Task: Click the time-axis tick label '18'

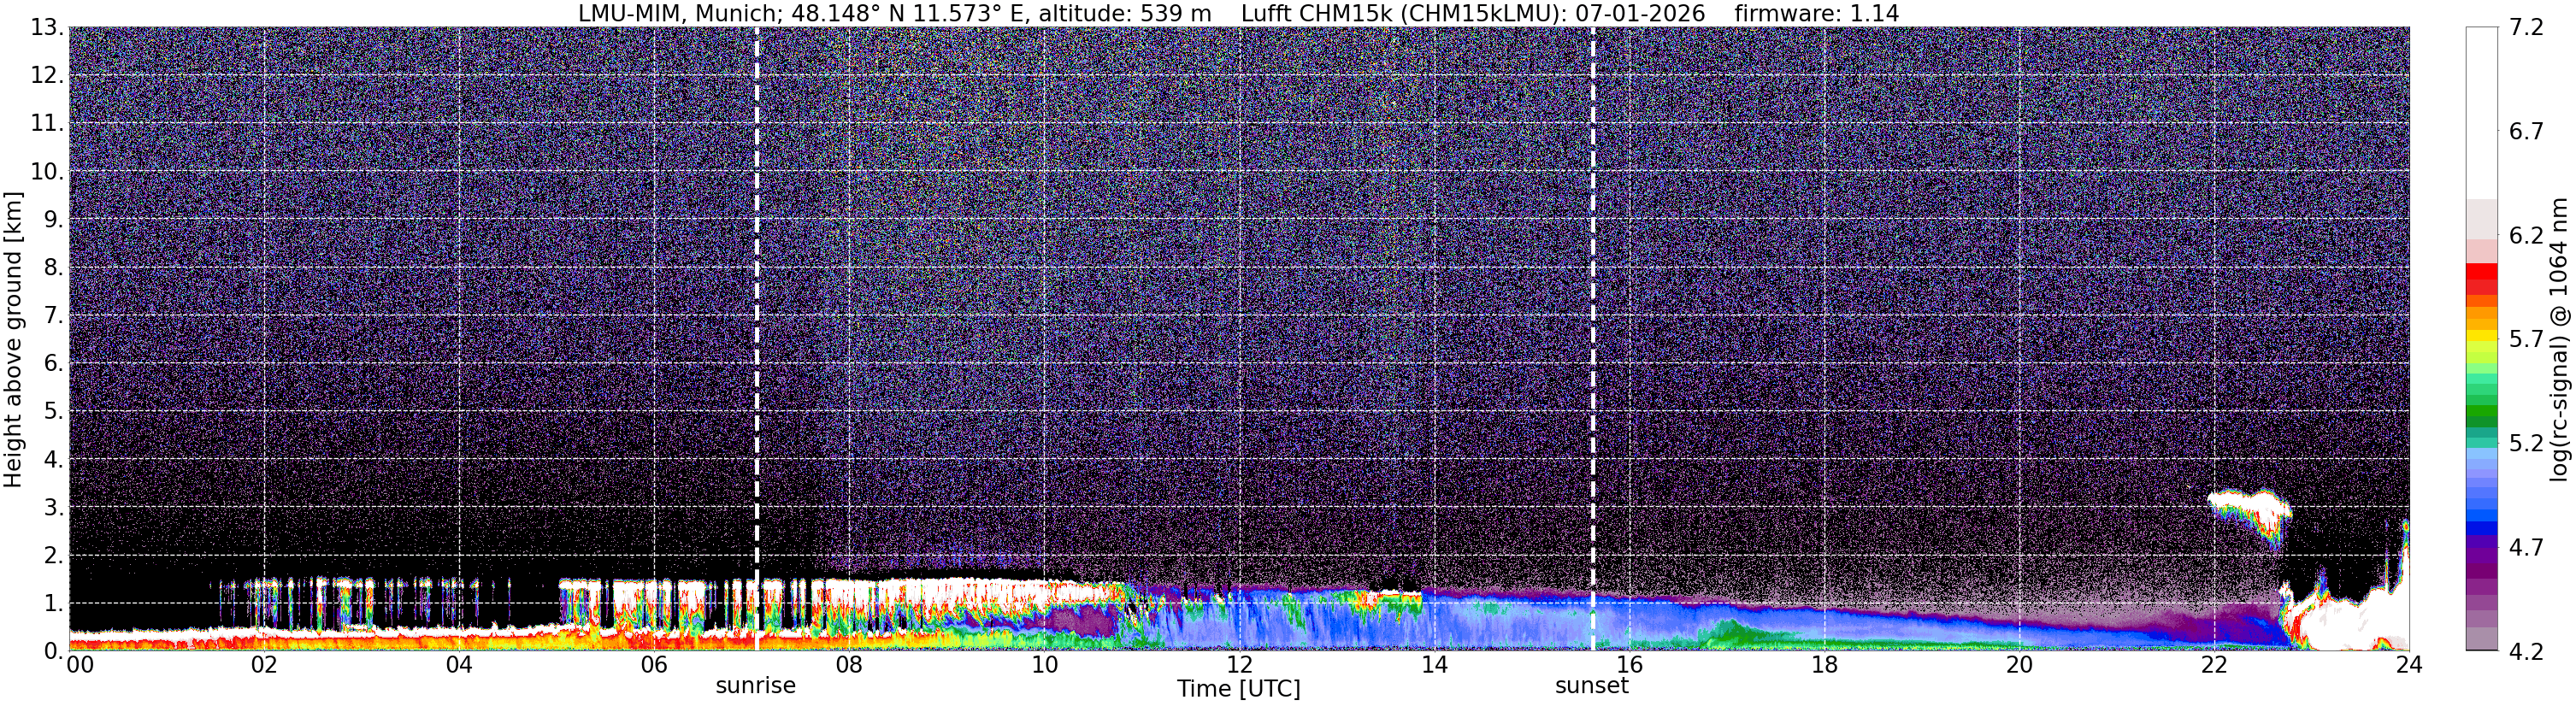Action: click(1824, 665)
